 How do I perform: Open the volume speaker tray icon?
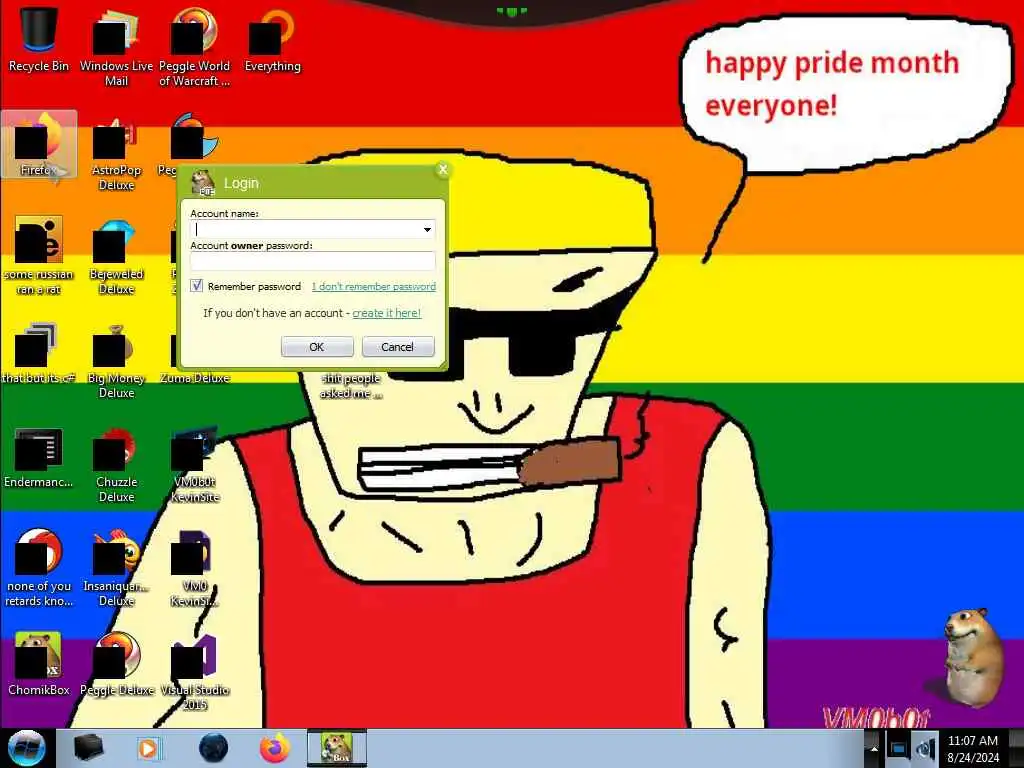coord(925,748)
